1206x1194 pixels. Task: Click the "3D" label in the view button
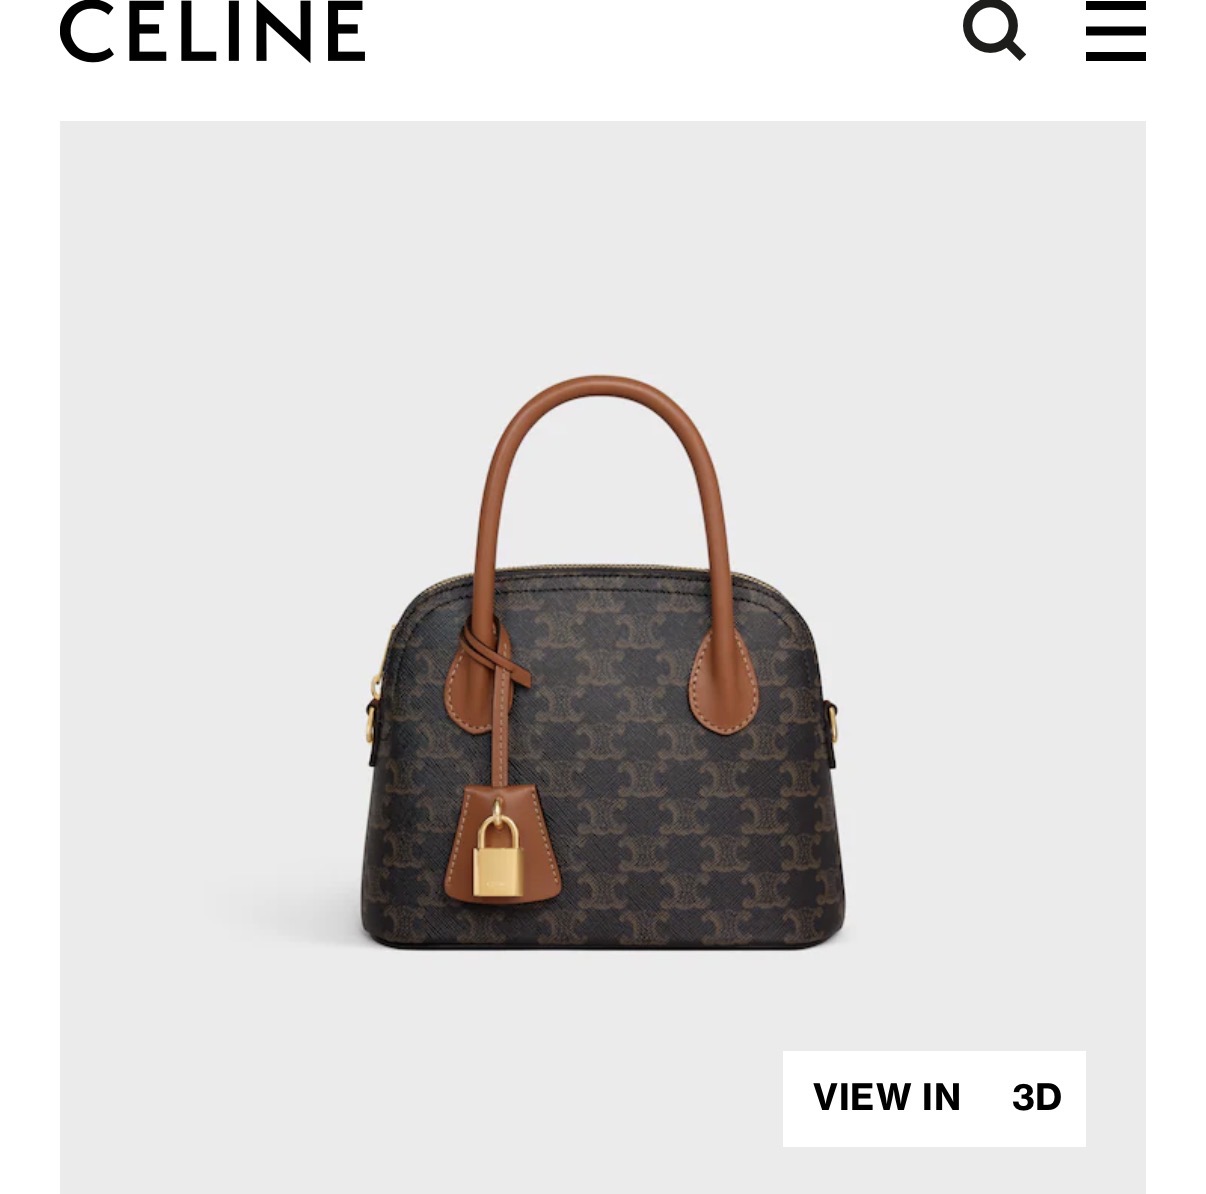tap(1036, 1097)
